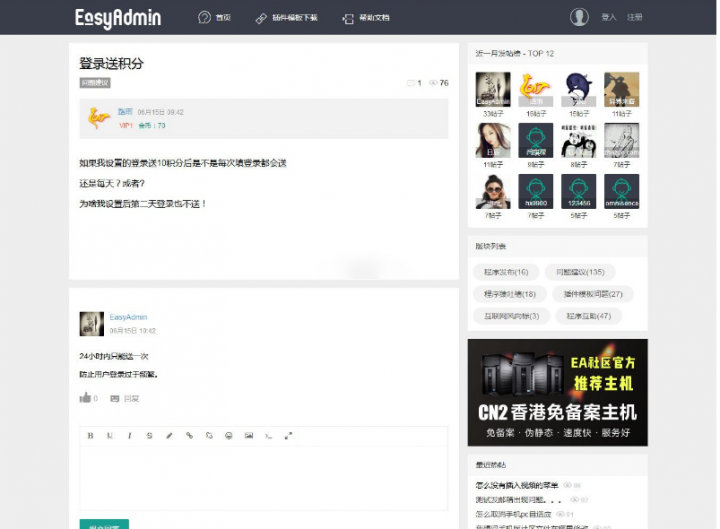Toggle Underline in the editor toolbar
Viewport: 720px width, 529px height.
[x=110, y=435]
